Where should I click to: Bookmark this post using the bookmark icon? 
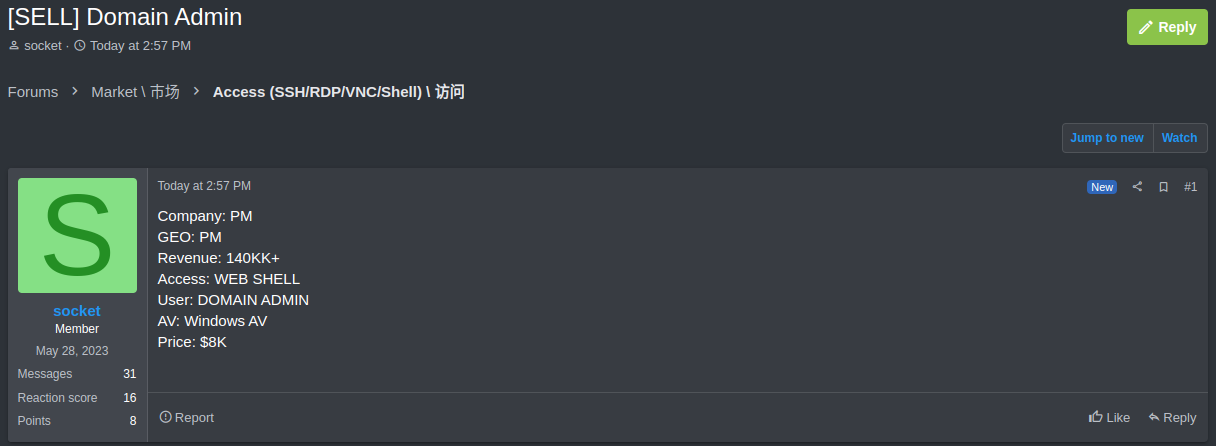pos(1163,187)
